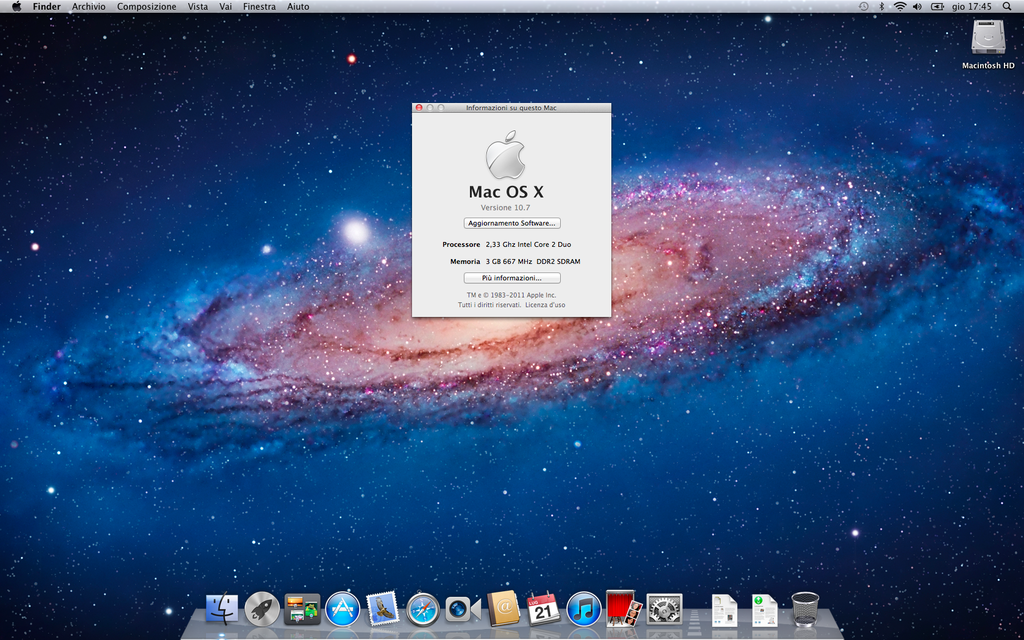1024x640 pixels.
Task: Open Launchpad from the Dock
Action: pyautogui.click(x=262, y=609)
